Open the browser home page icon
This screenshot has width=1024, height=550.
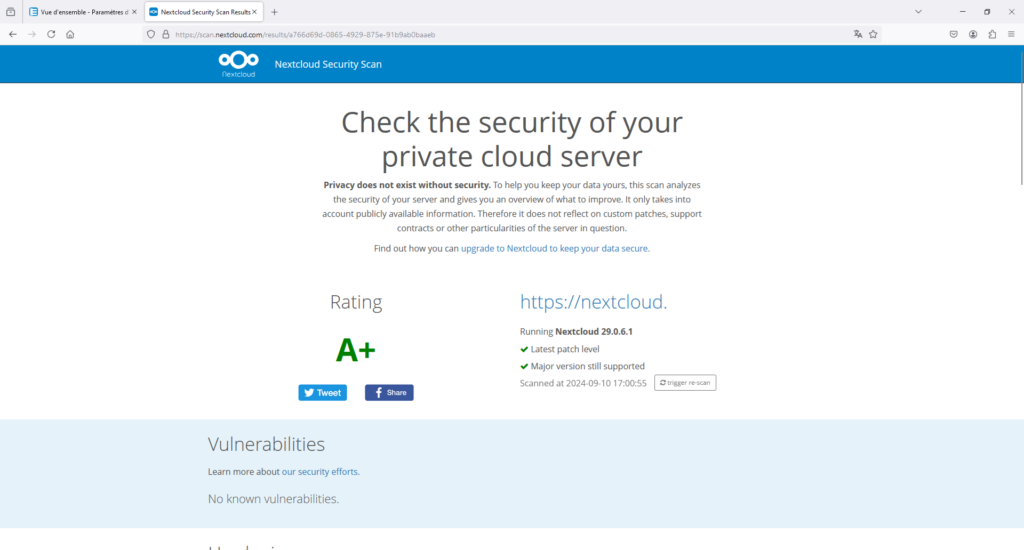pos(70,35)
